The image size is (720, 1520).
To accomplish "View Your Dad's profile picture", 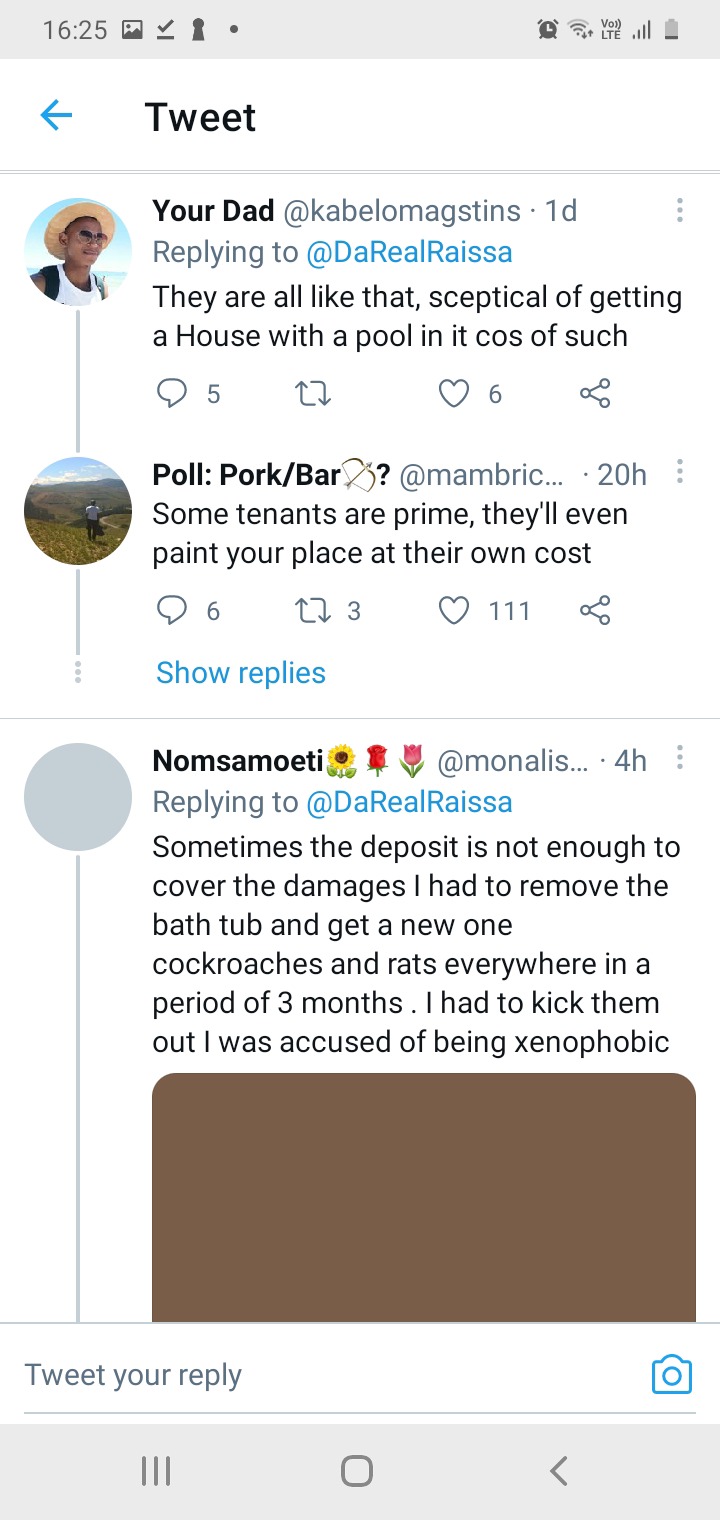I will (78, 251).
